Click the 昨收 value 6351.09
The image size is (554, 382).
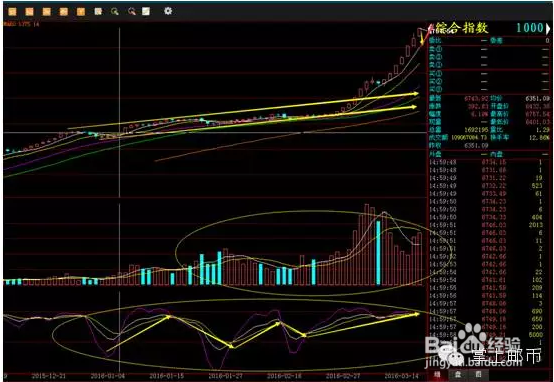click(476, 146)
